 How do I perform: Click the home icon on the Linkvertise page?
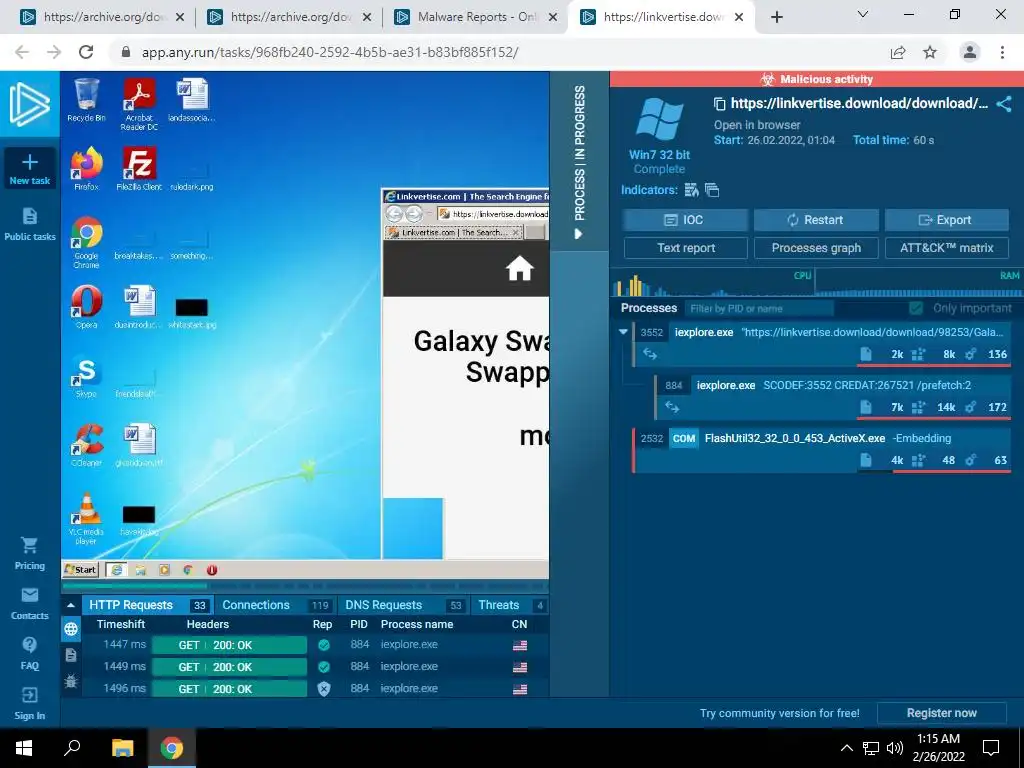coord(520,268)
